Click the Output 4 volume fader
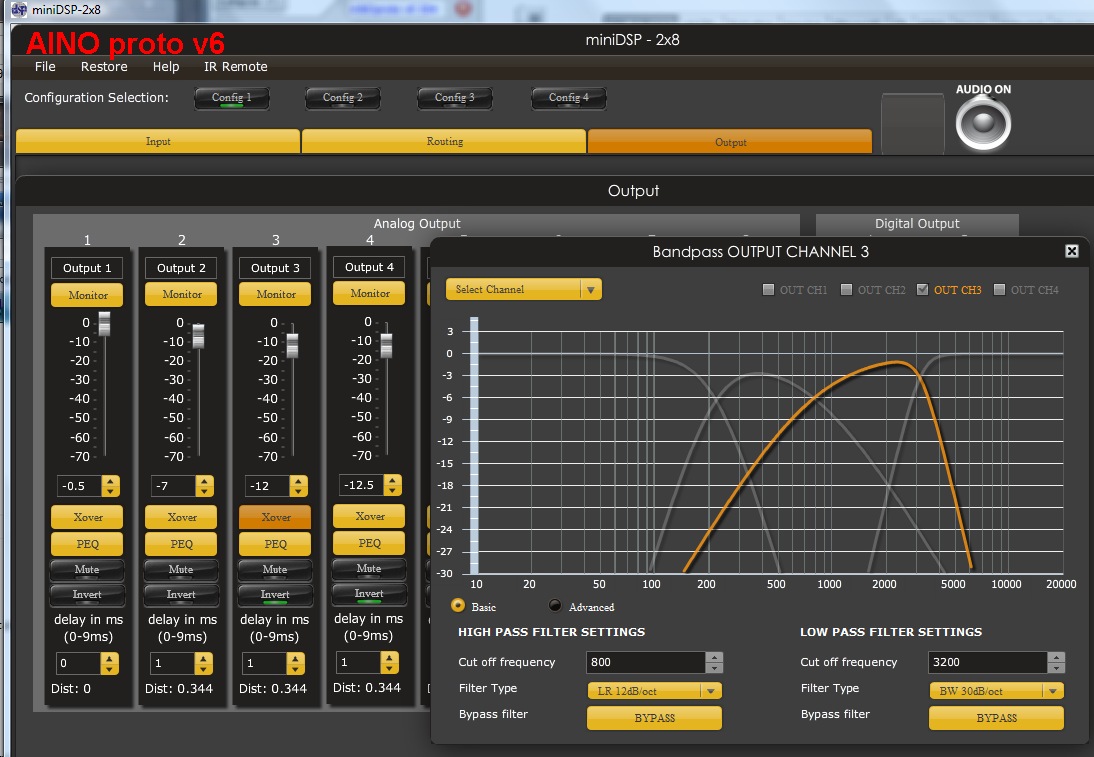This screenshot has width=1094, height=757. [x=387, y=345]
